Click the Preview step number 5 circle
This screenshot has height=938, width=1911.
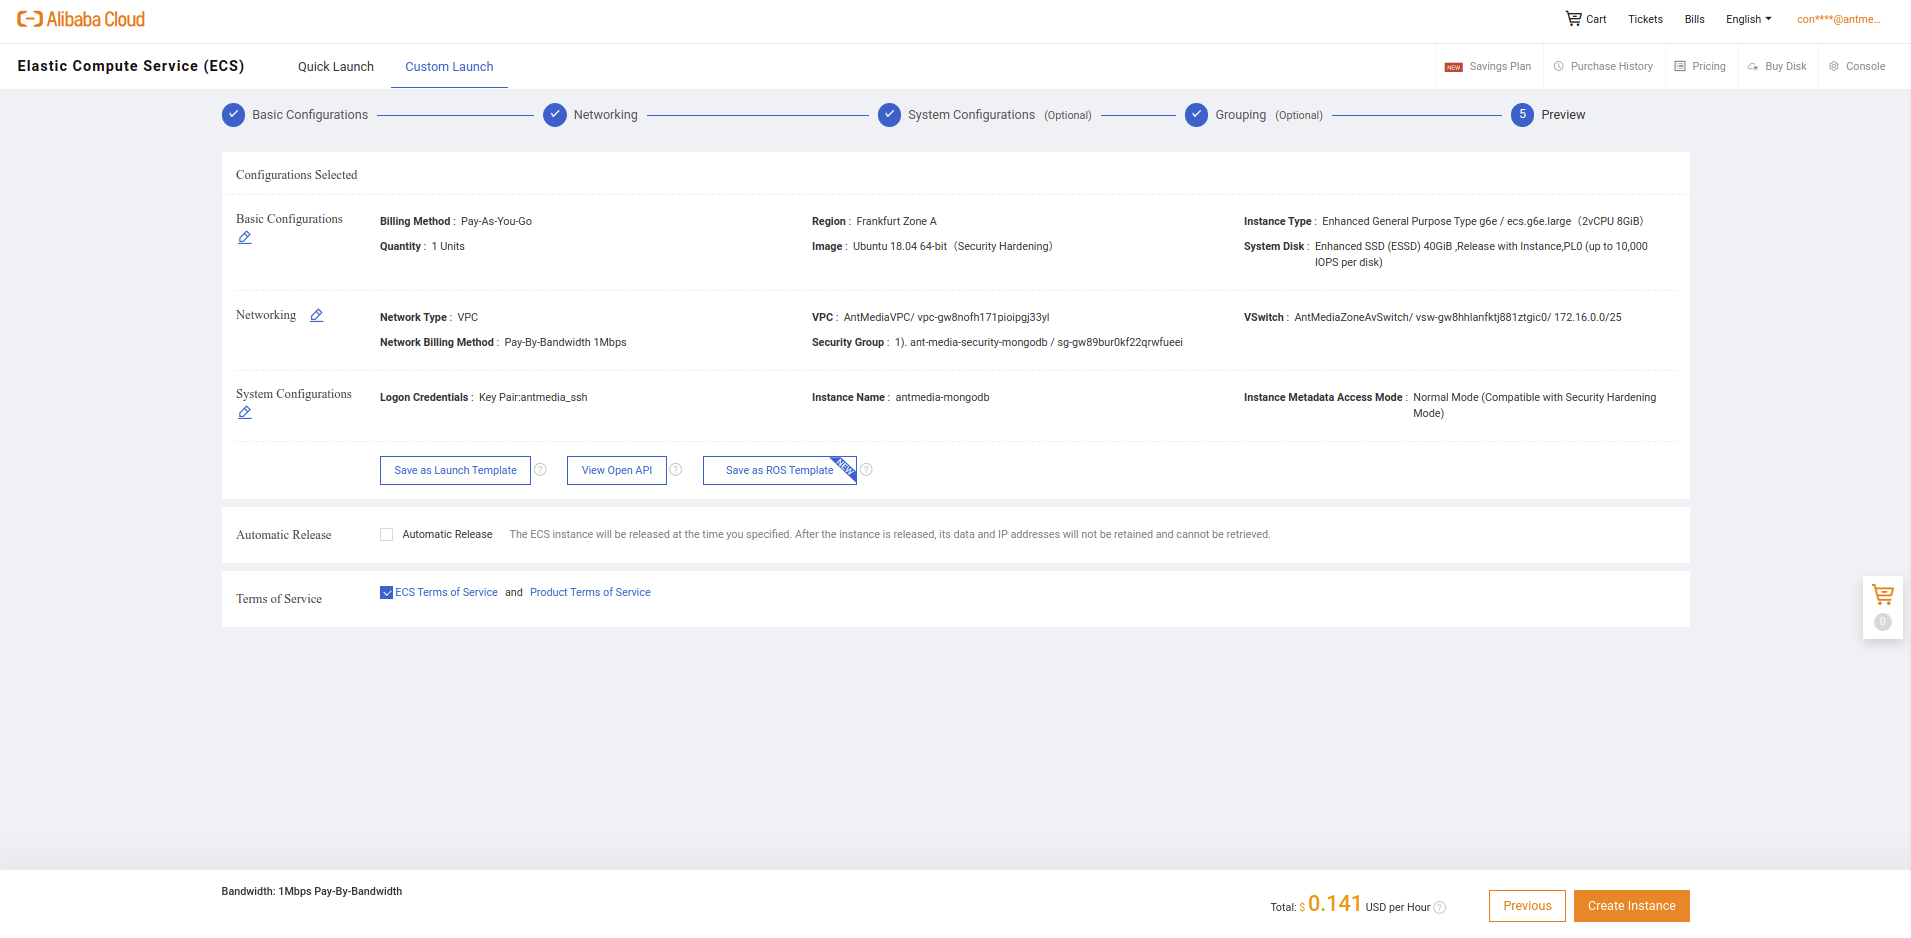point(1522,115)
